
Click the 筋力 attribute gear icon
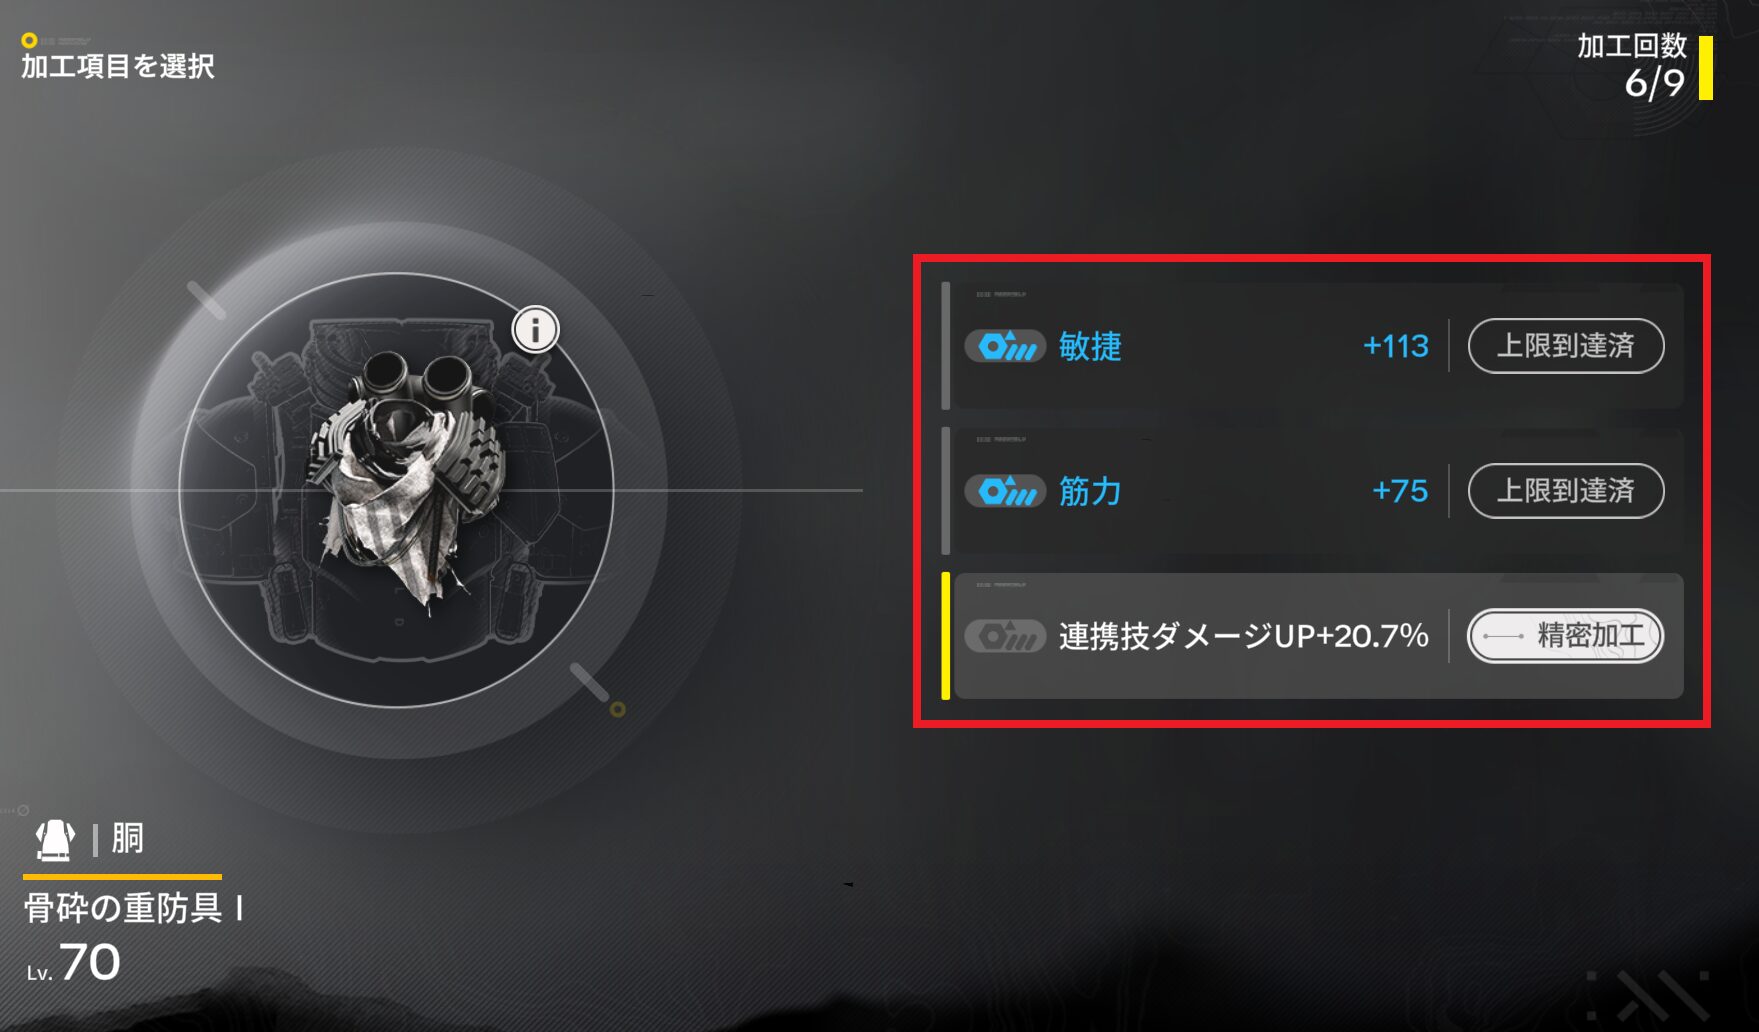[x=1005, y=491]
